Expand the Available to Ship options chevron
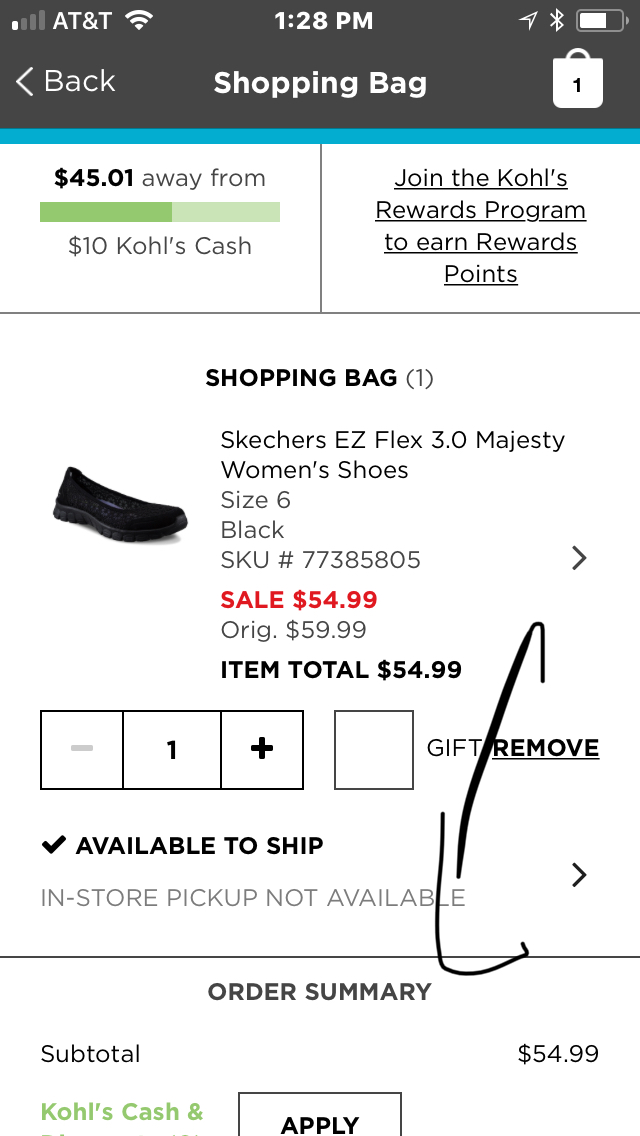 coord(578,875)
